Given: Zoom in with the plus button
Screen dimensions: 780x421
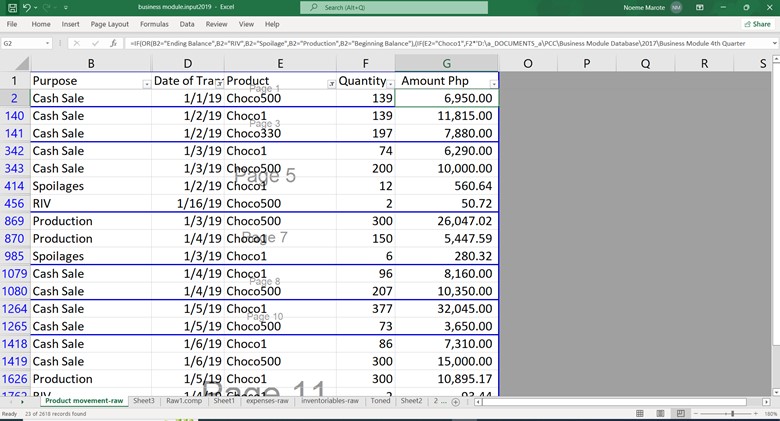Looking at the screenshot, I should [756, 414].
